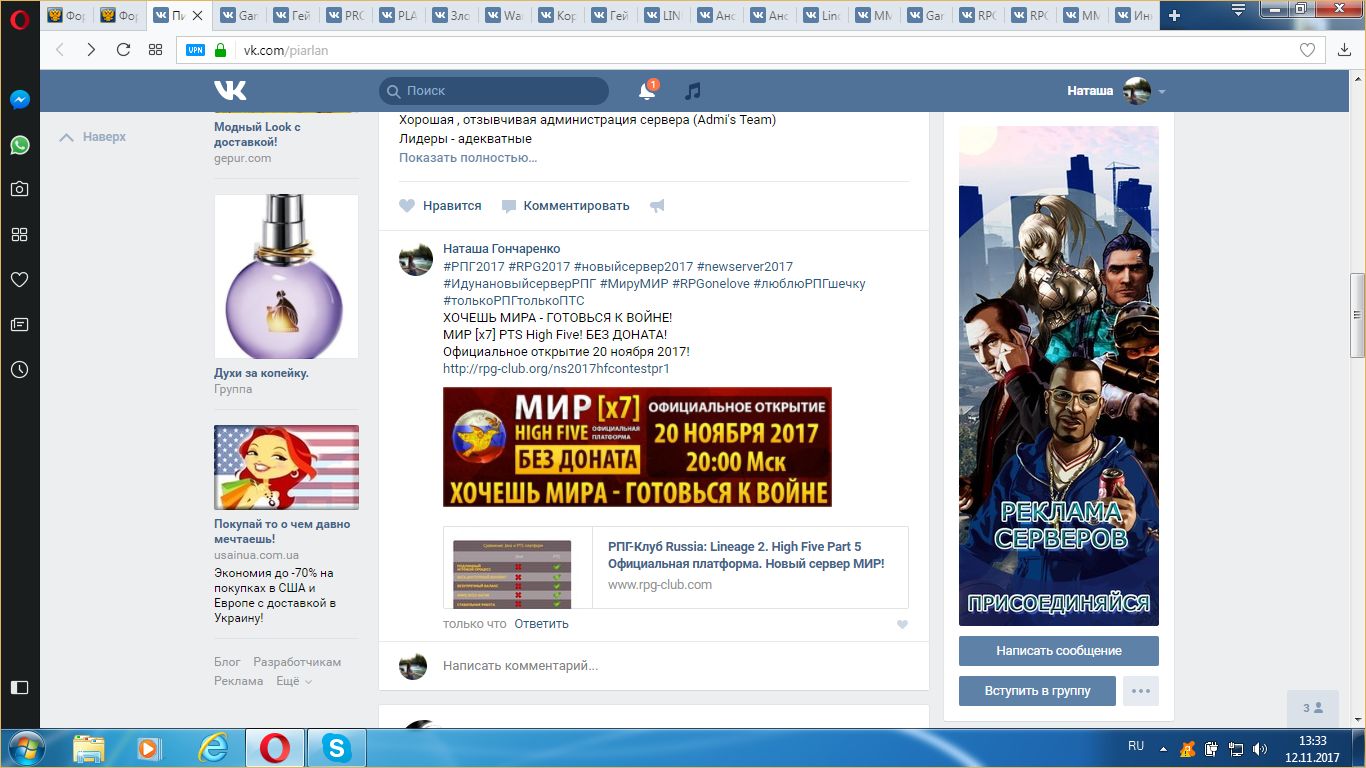Open the VK music player icon
The image size is (1366, 768).
point(692,91)
